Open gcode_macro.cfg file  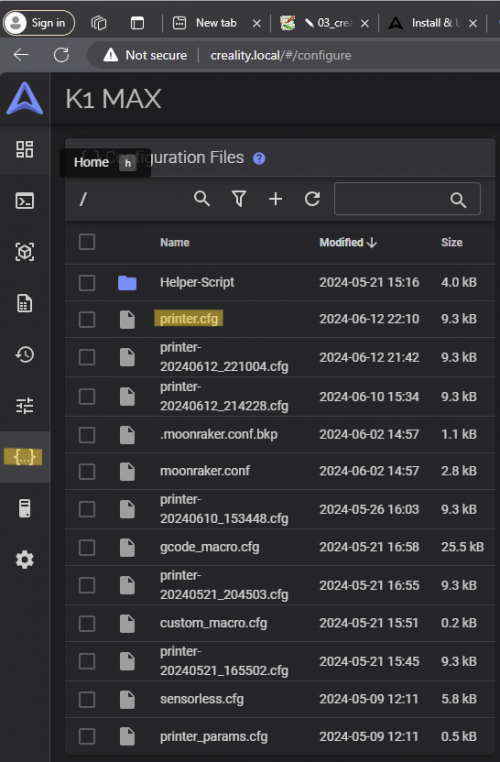pyautogui.click(x=209, y=547)
